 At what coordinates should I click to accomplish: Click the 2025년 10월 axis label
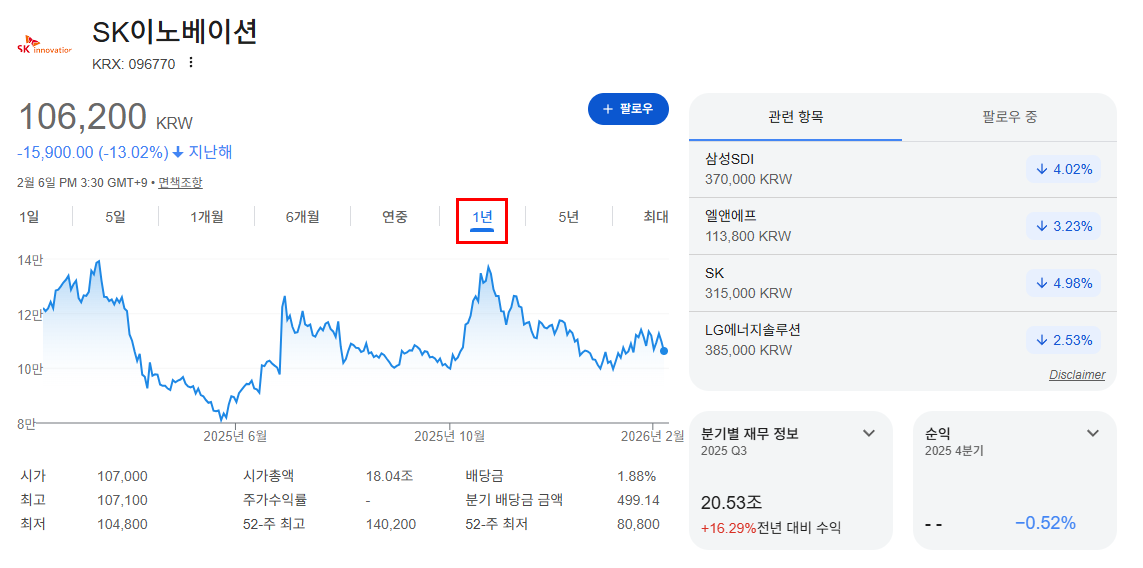(450, 436)
